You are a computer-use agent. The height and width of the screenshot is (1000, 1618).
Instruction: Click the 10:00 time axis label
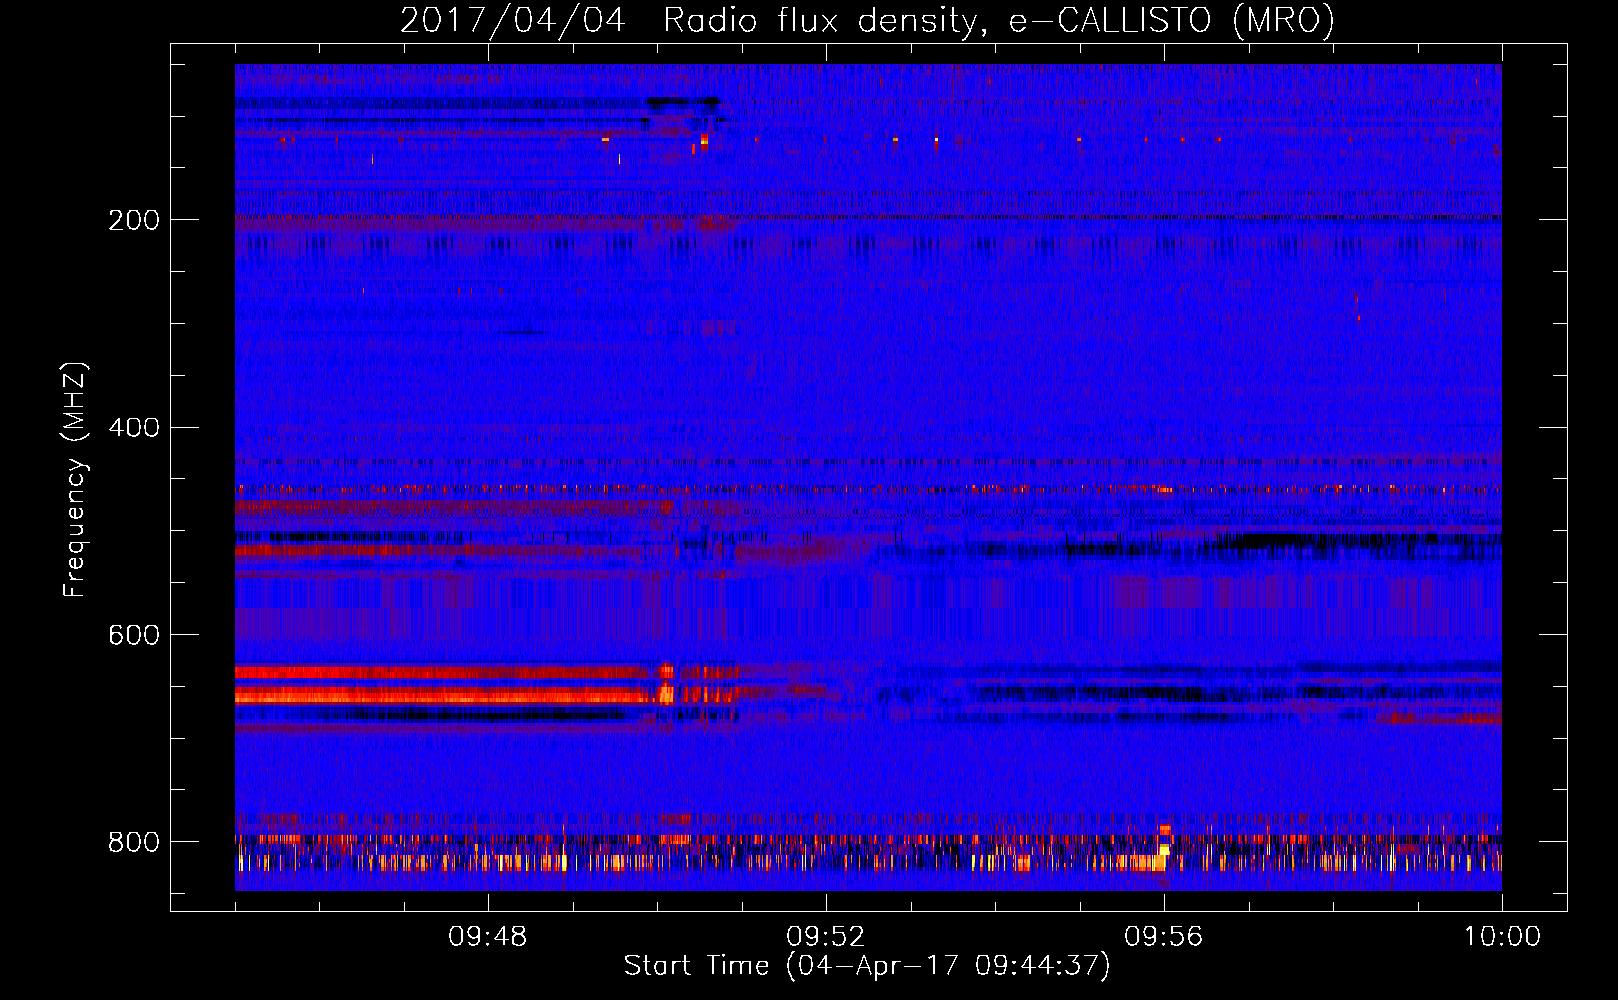[1502, 937]
